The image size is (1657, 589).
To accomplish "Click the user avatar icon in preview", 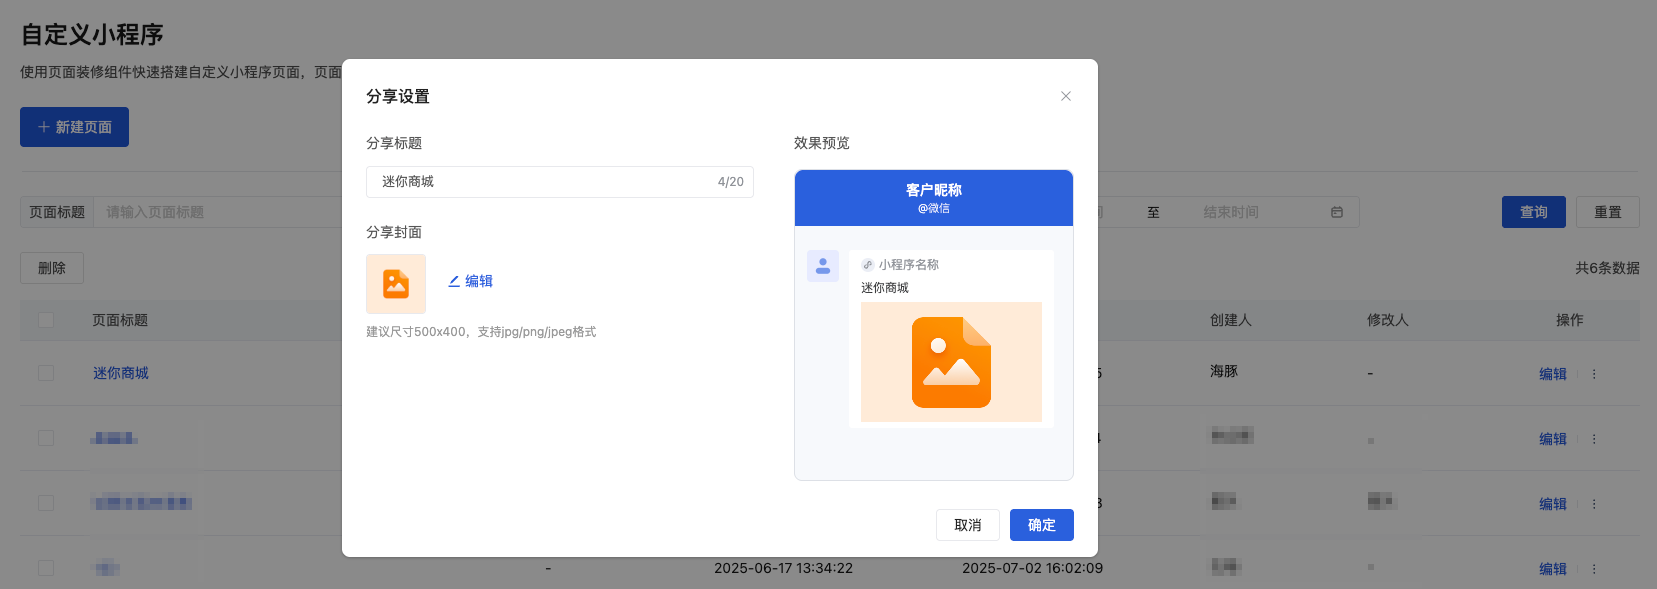I will (823, 266).
